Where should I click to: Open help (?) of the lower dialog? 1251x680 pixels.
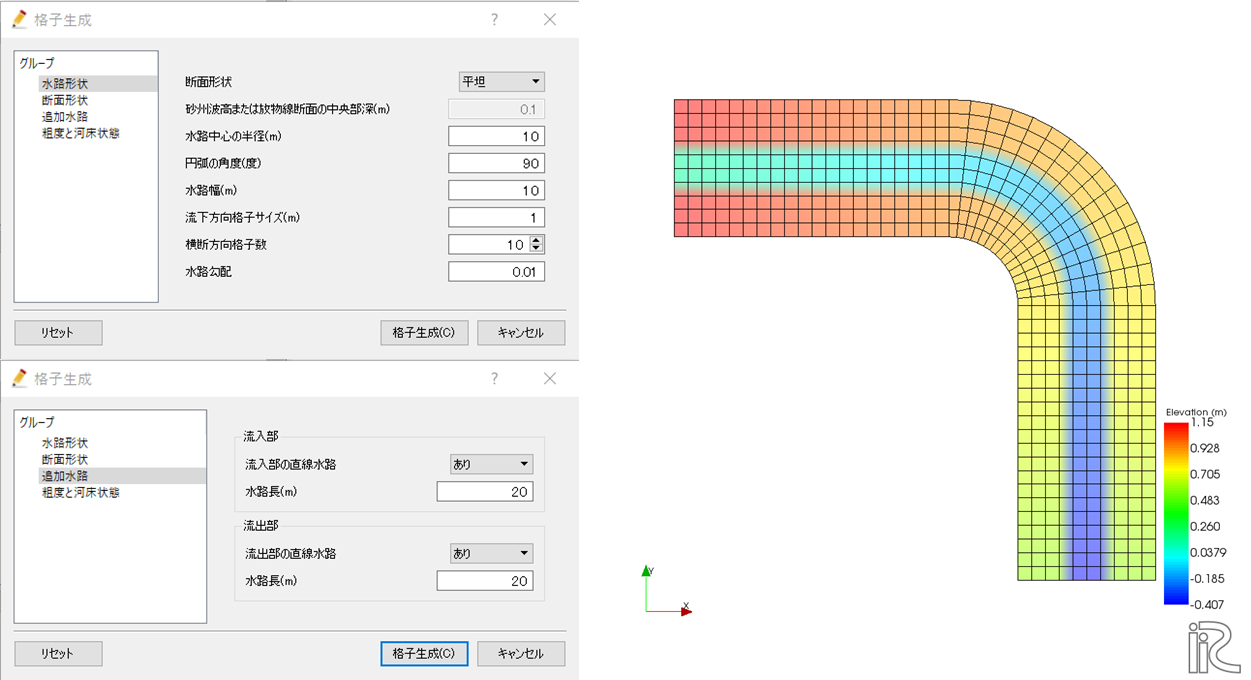[495, 379]
